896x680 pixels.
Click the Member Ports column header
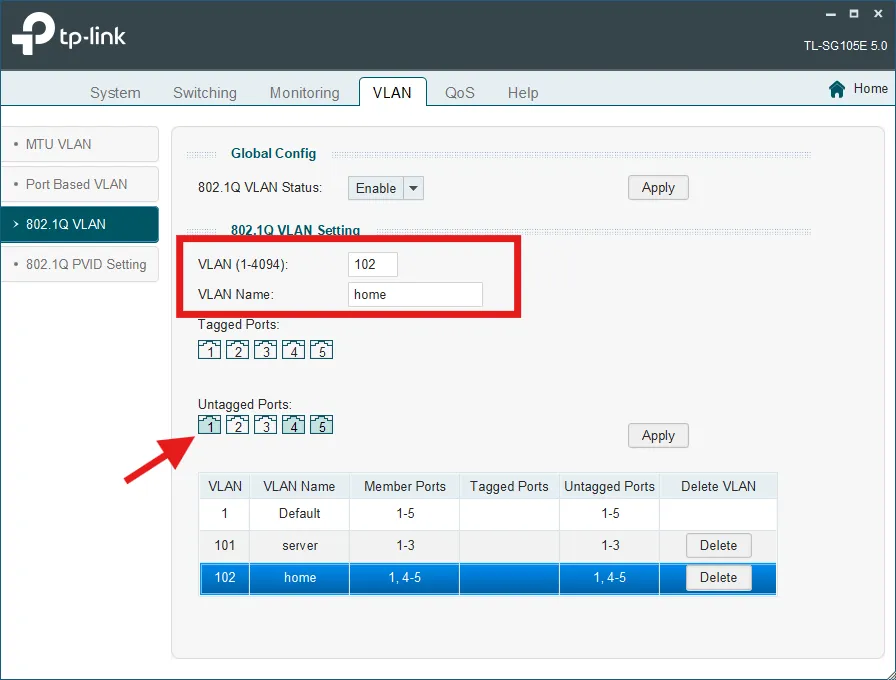coord(405,486)
